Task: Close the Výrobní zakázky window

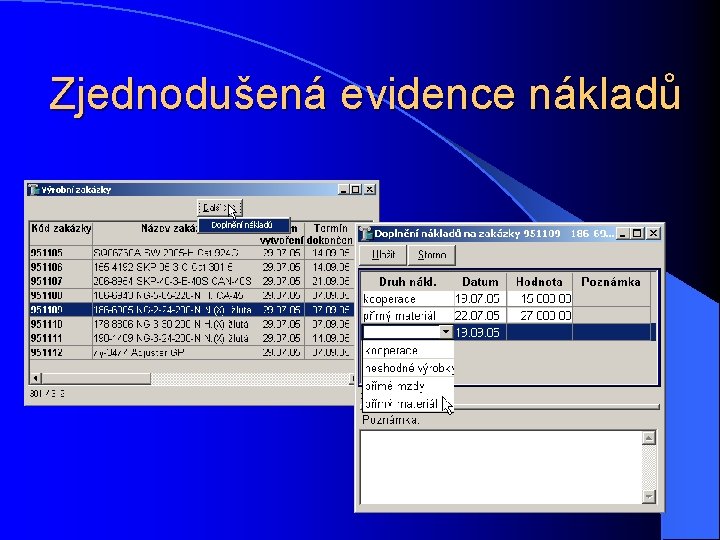Action: tap(370, 189)
